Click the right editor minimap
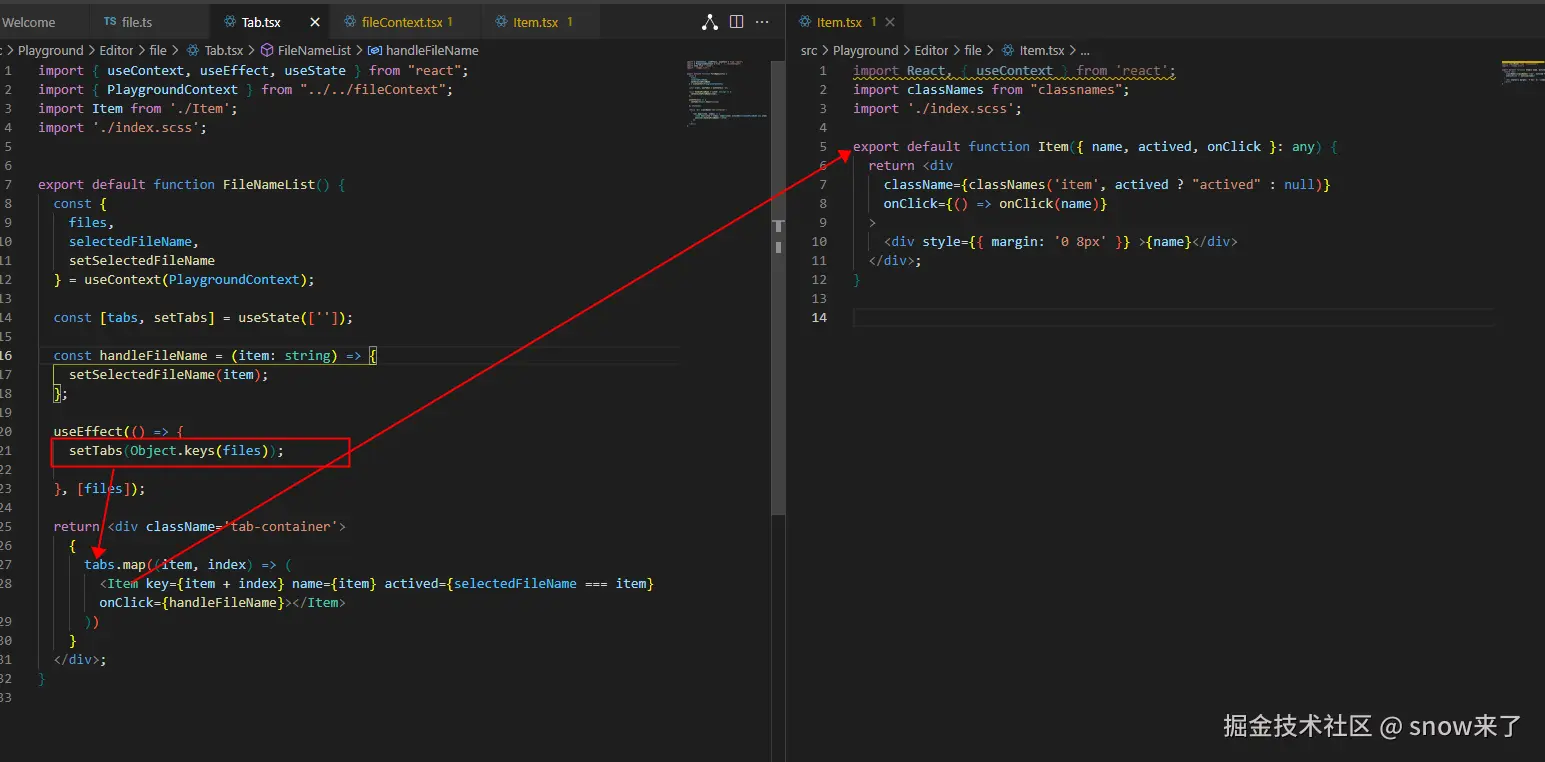This screenshot has width=1545, height=762. (x=1521, y=72)
